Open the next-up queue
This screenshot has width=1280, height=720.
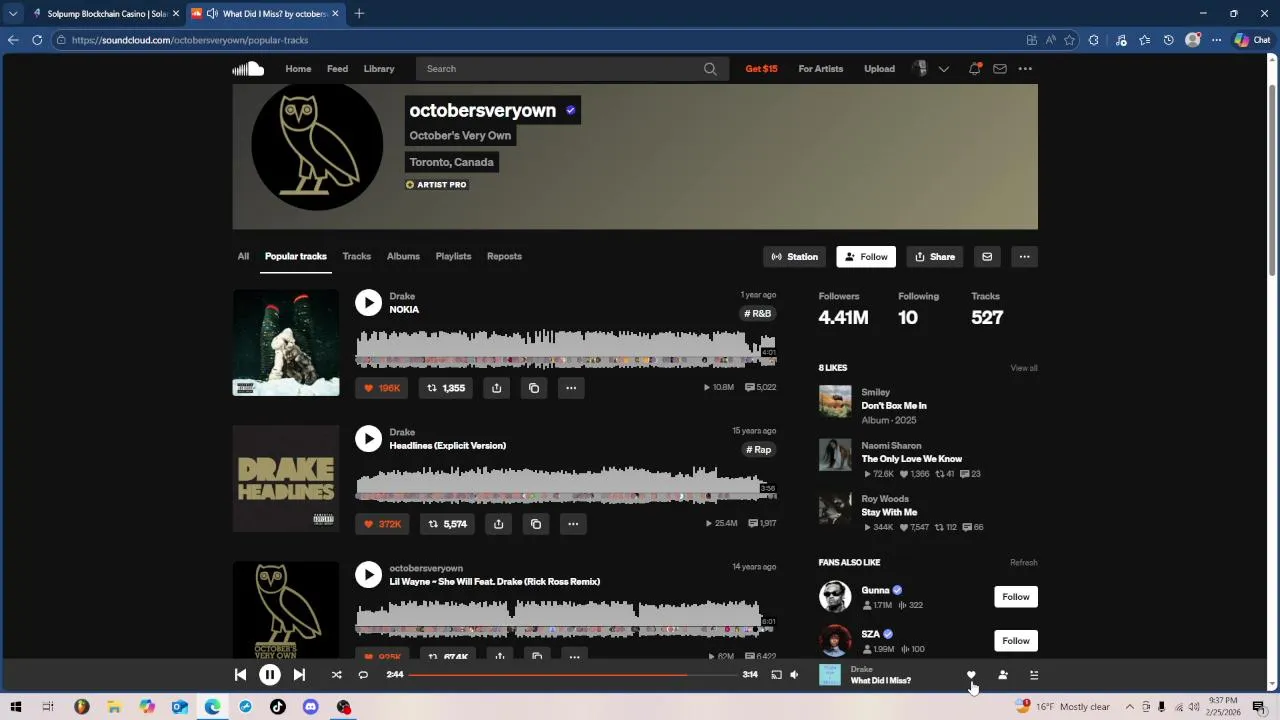1034,675
